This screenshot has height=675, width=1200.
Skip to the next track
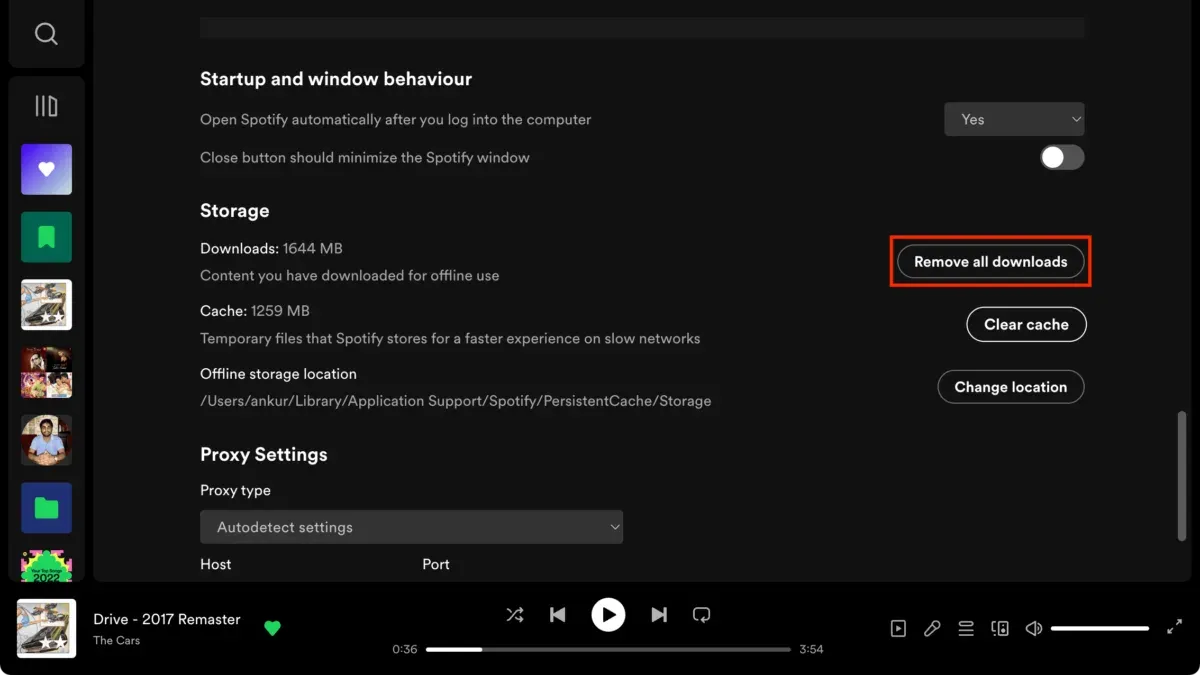[659, 615]
